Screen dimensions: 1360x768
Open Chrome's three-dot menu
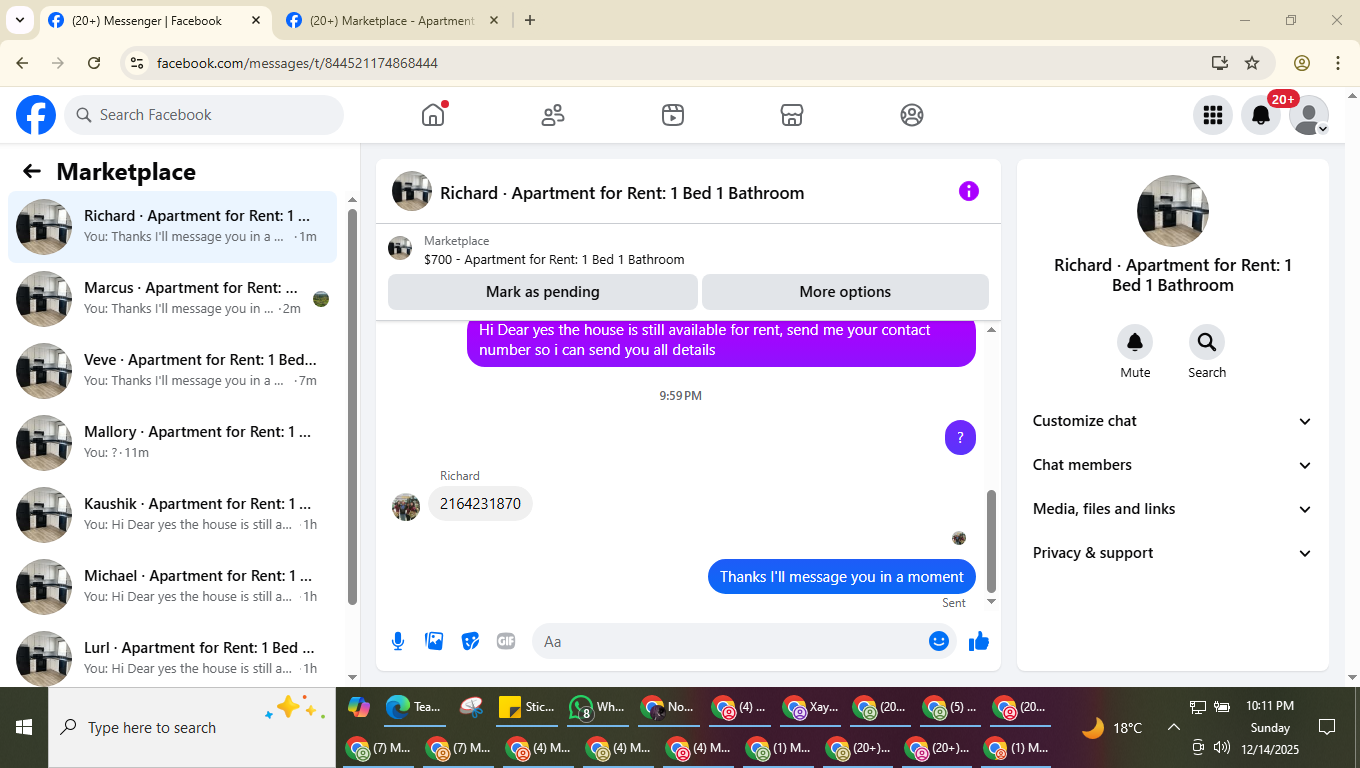pos(1338,63)
